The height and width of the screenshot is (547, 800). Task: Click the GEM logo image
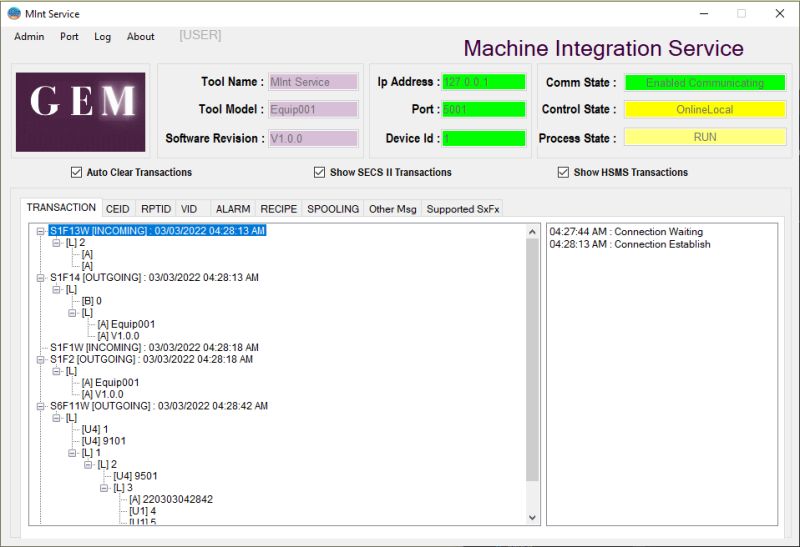(81, 112)
